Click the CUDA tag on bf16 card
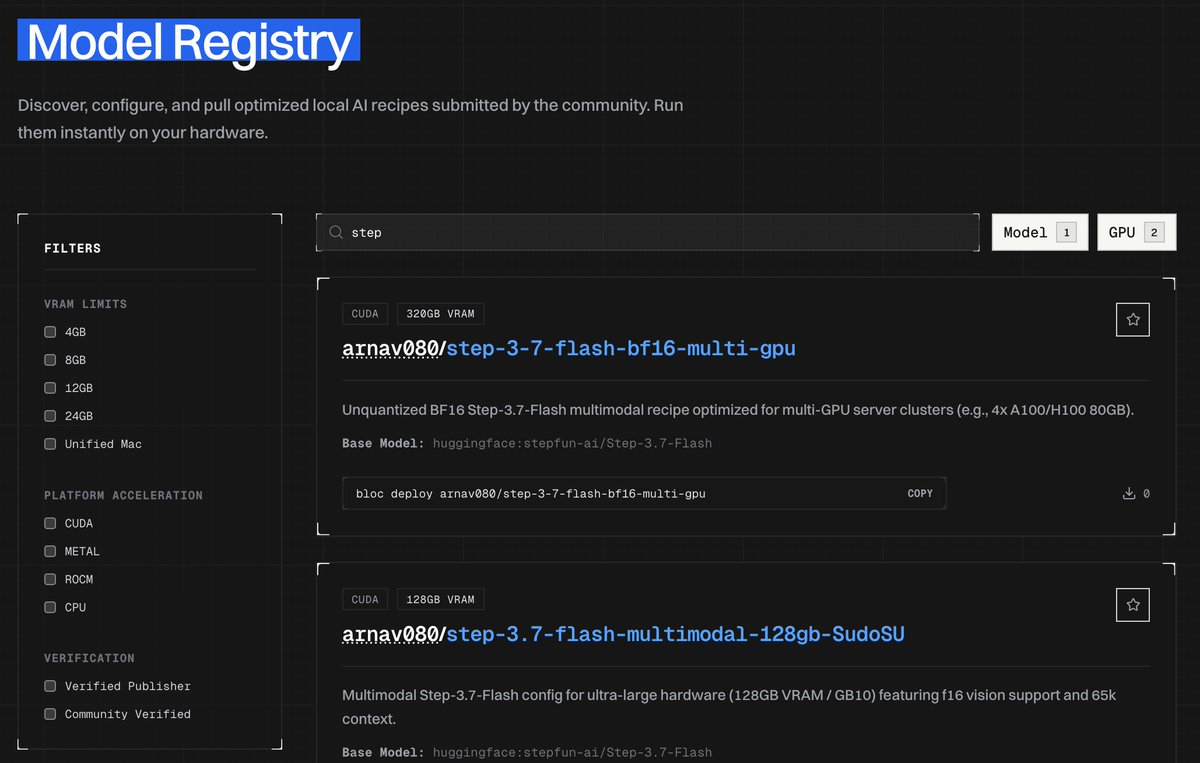The height and width of the screenshot is (763, 1200). click(365, 314)
